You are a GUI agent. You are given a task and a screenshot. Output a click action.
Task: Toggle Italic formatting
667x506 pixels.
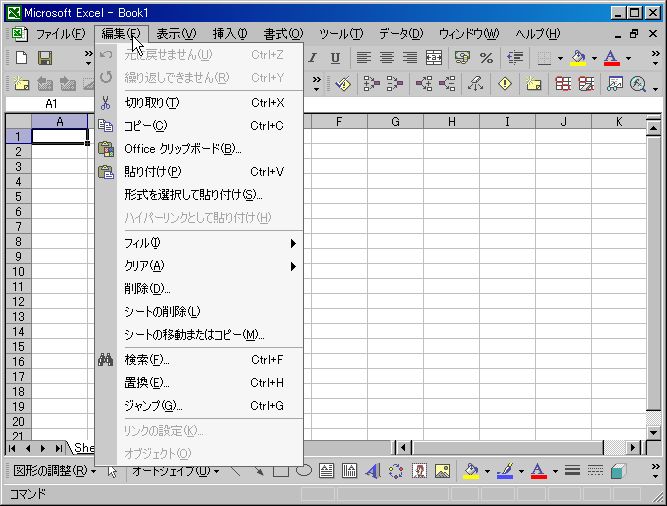(x=313, y=57)
